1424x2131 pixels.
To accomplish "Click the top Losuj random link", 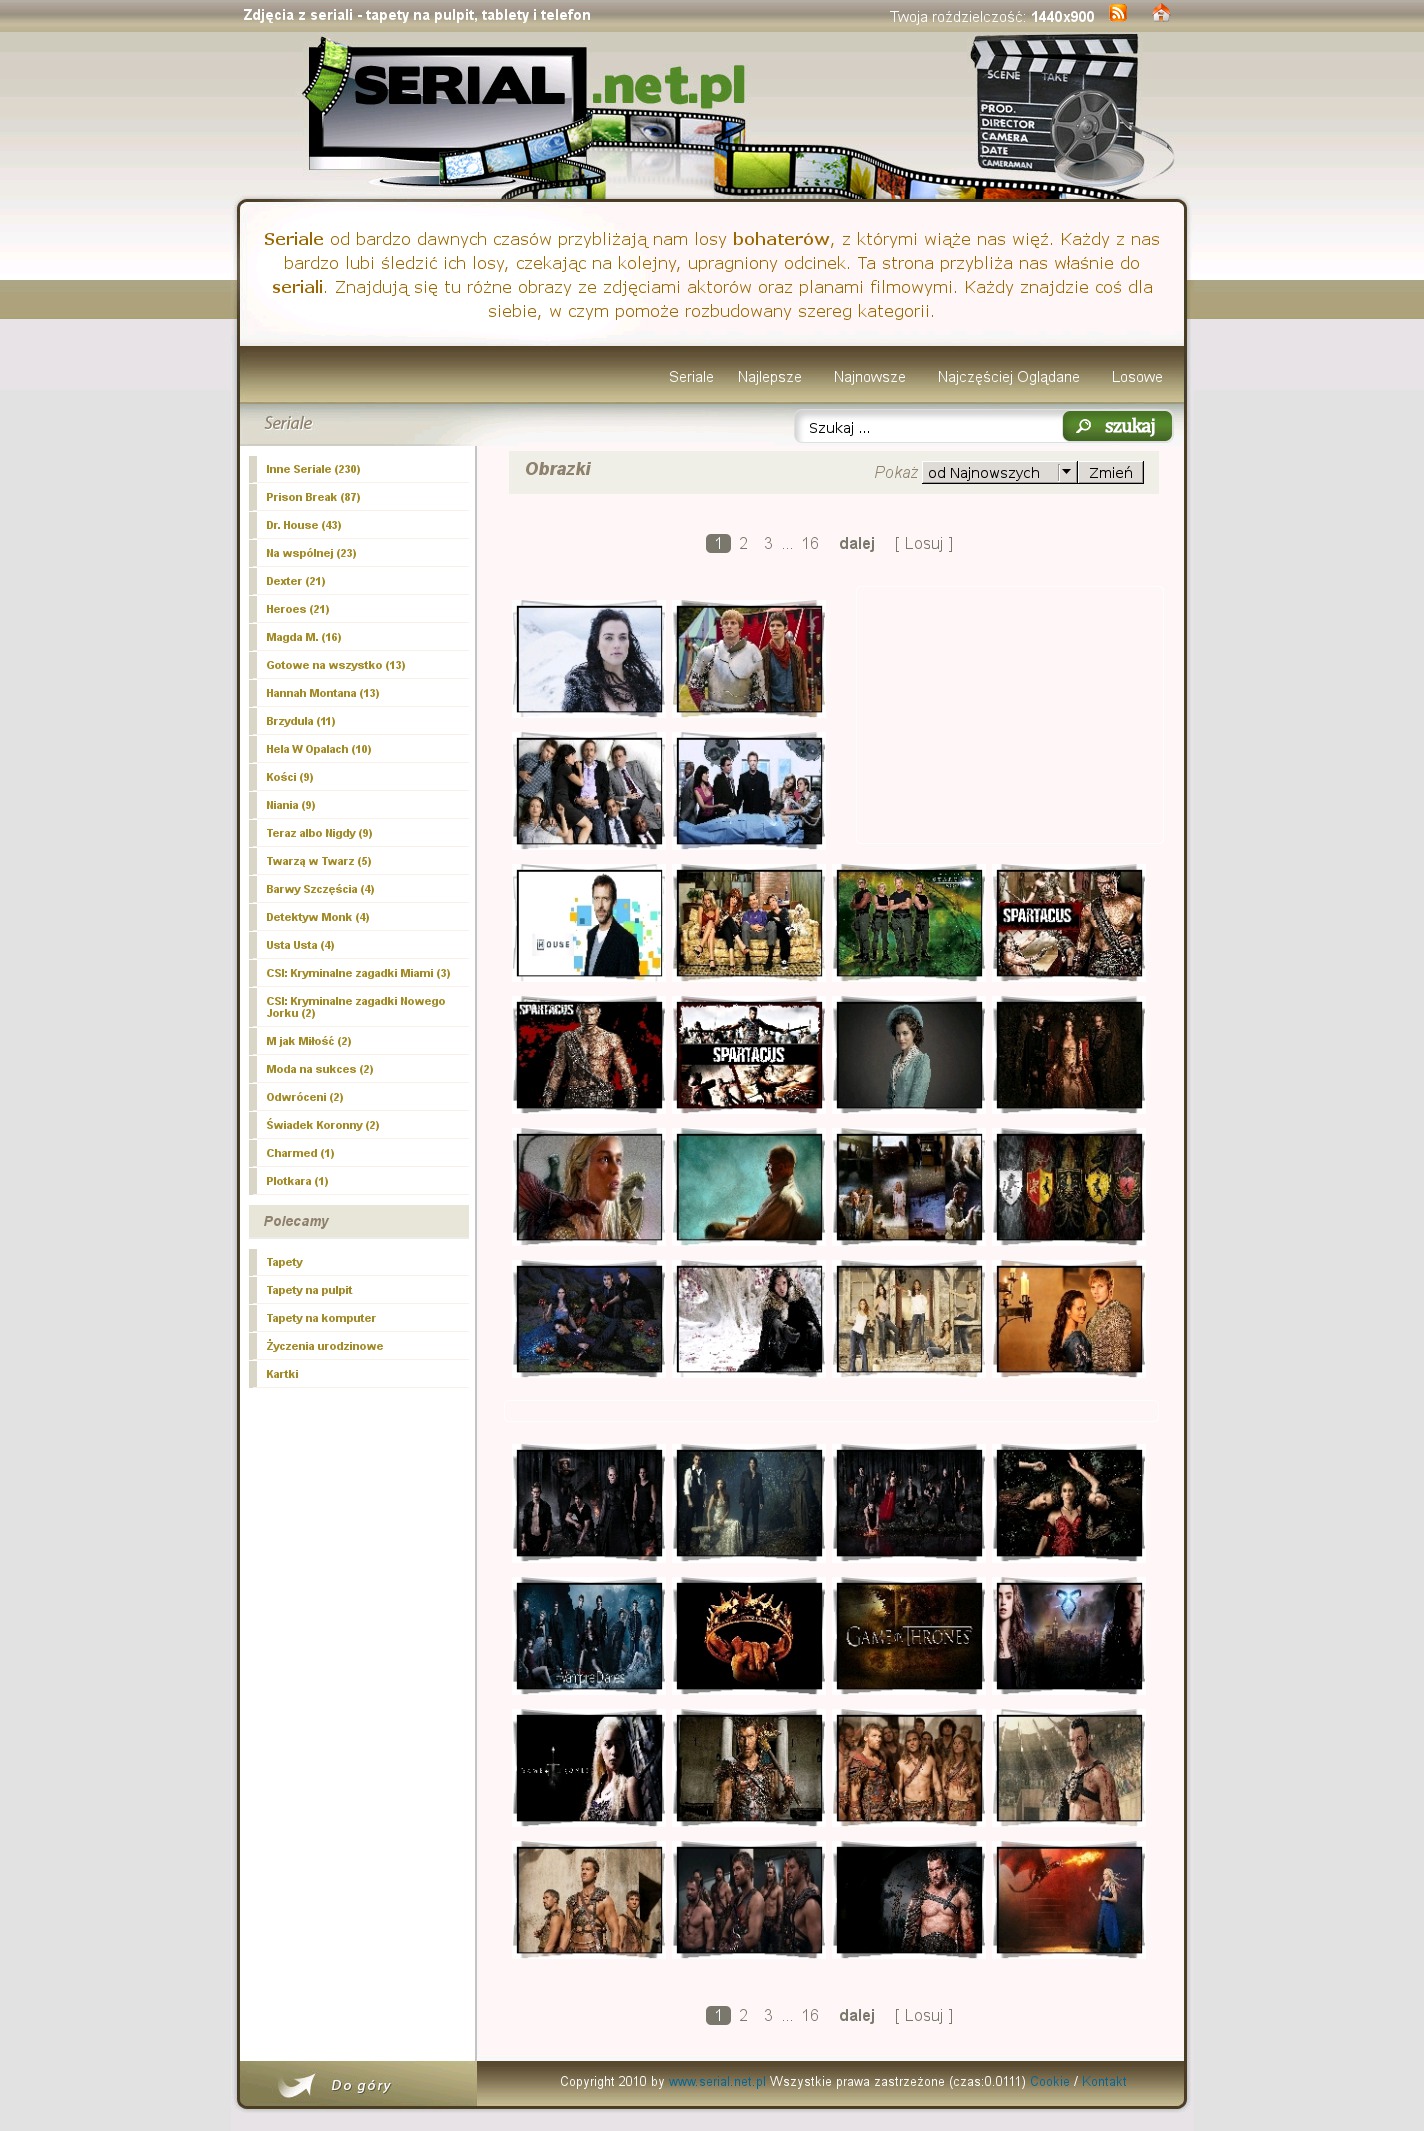I will (x=923, y=544).
